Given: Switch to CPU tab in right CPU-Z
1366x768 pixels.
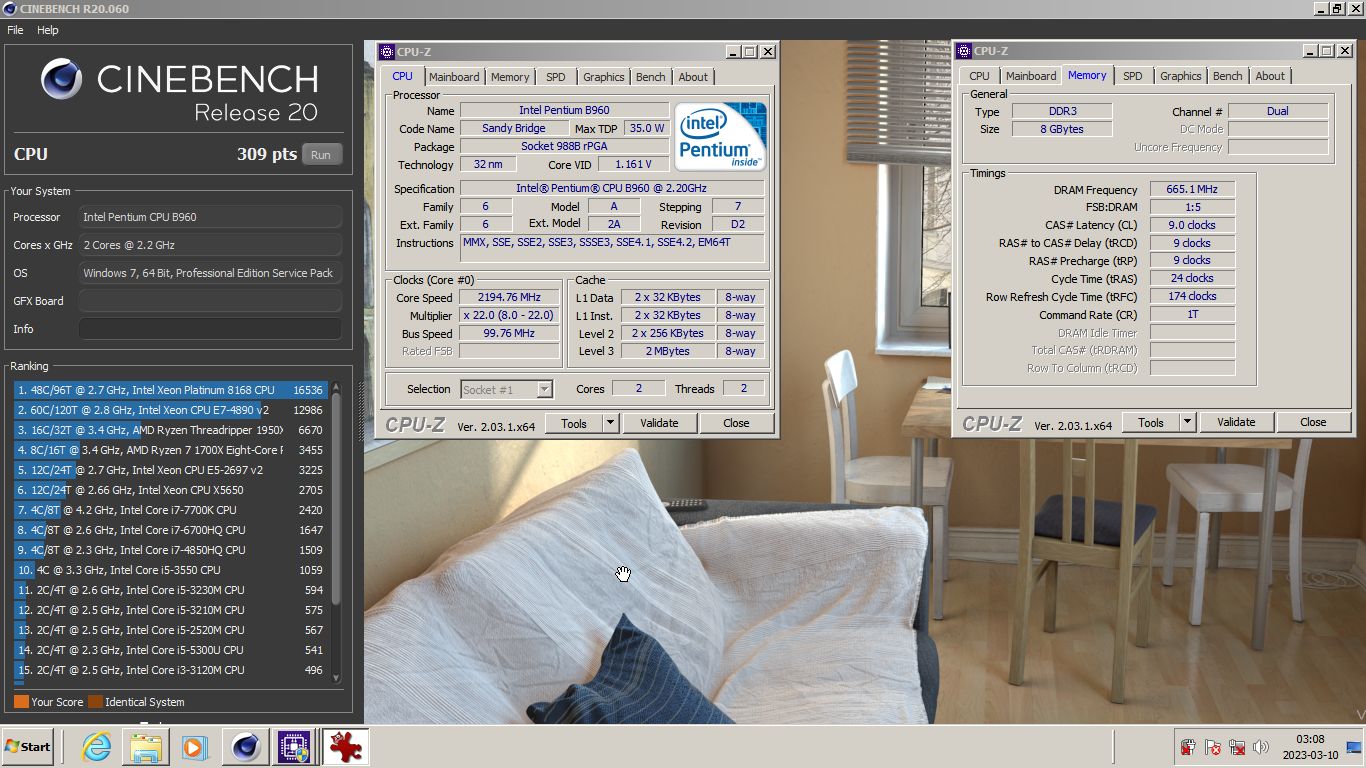Looking at the screenshot, I should tap(980, 76).
